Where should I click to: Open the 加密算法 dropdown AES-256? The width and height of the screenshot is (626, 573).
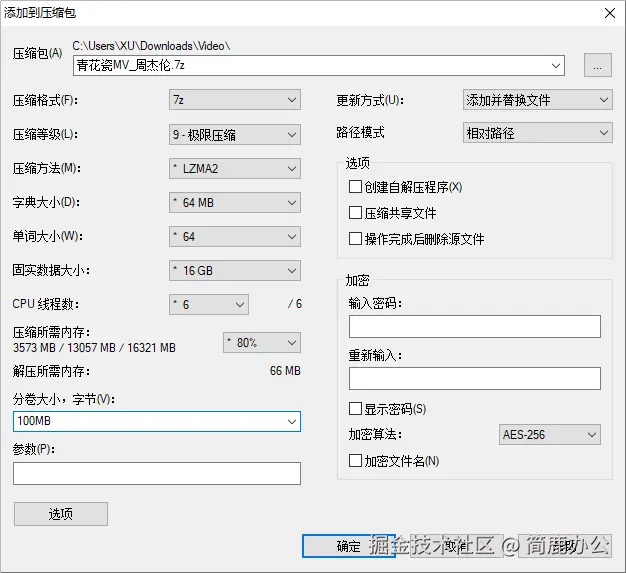[550, 434]
